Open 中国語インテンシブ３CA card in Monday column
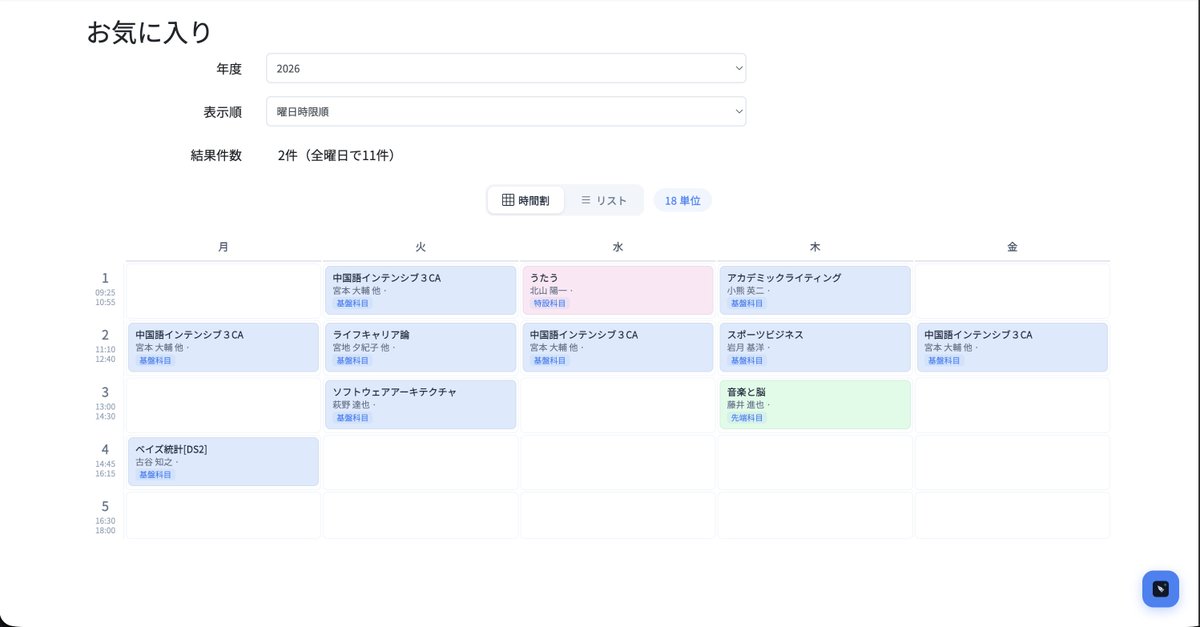The image size is (1200, 627). pos(223,347)
